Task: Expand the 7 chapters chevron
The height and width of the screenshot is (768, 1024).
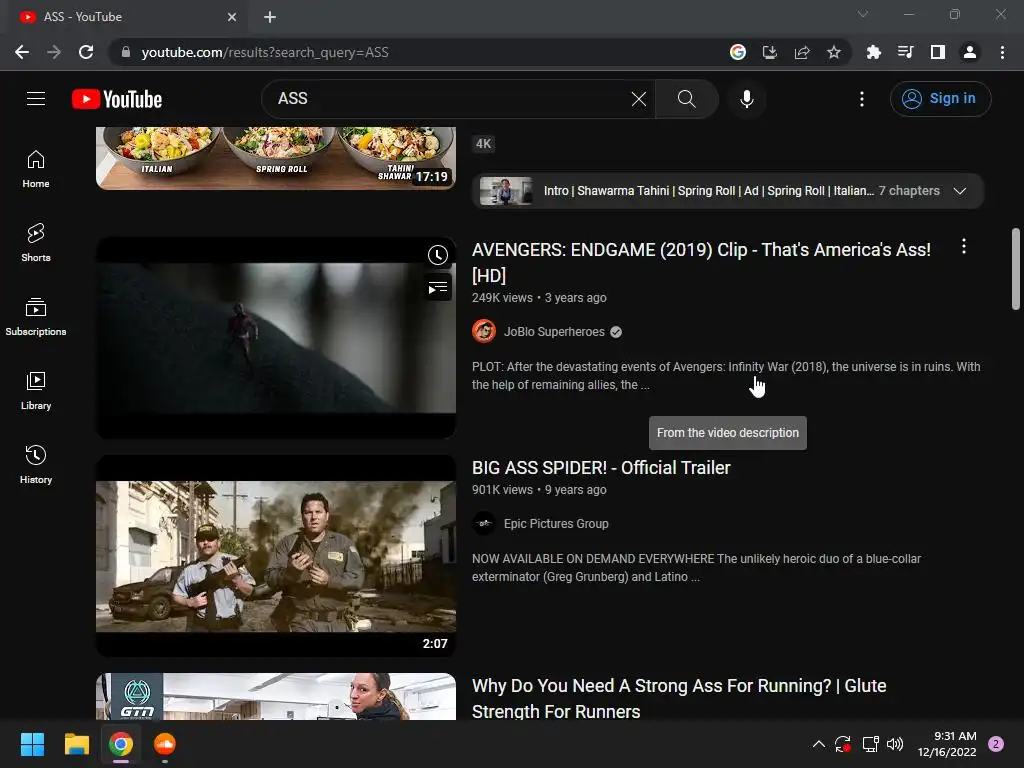Action: coord(959,191)
